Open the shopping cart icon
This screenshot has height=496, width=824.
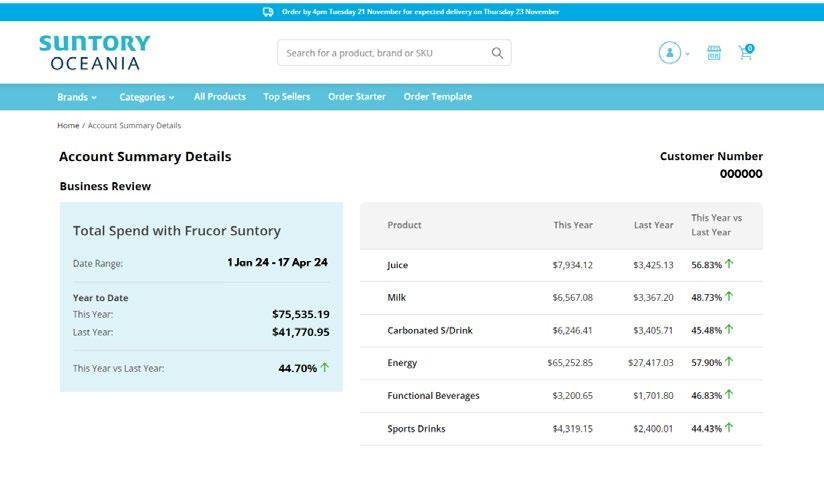point(746,51)
